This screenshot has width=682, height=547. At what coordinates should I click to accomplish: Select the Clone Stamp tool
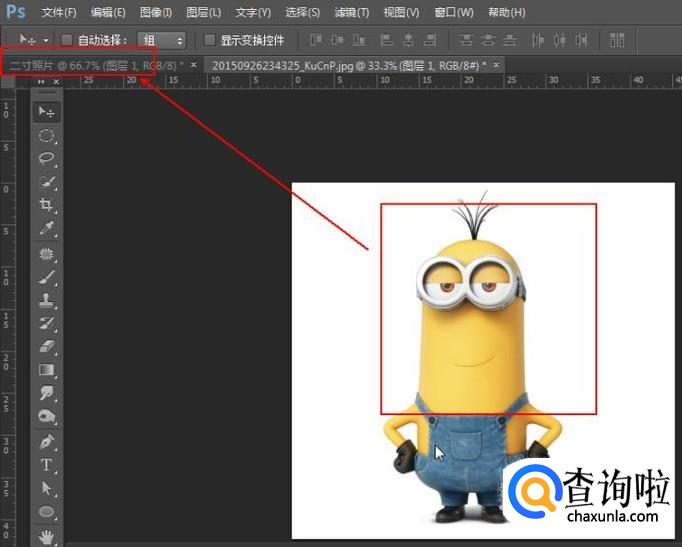(46, 300)
